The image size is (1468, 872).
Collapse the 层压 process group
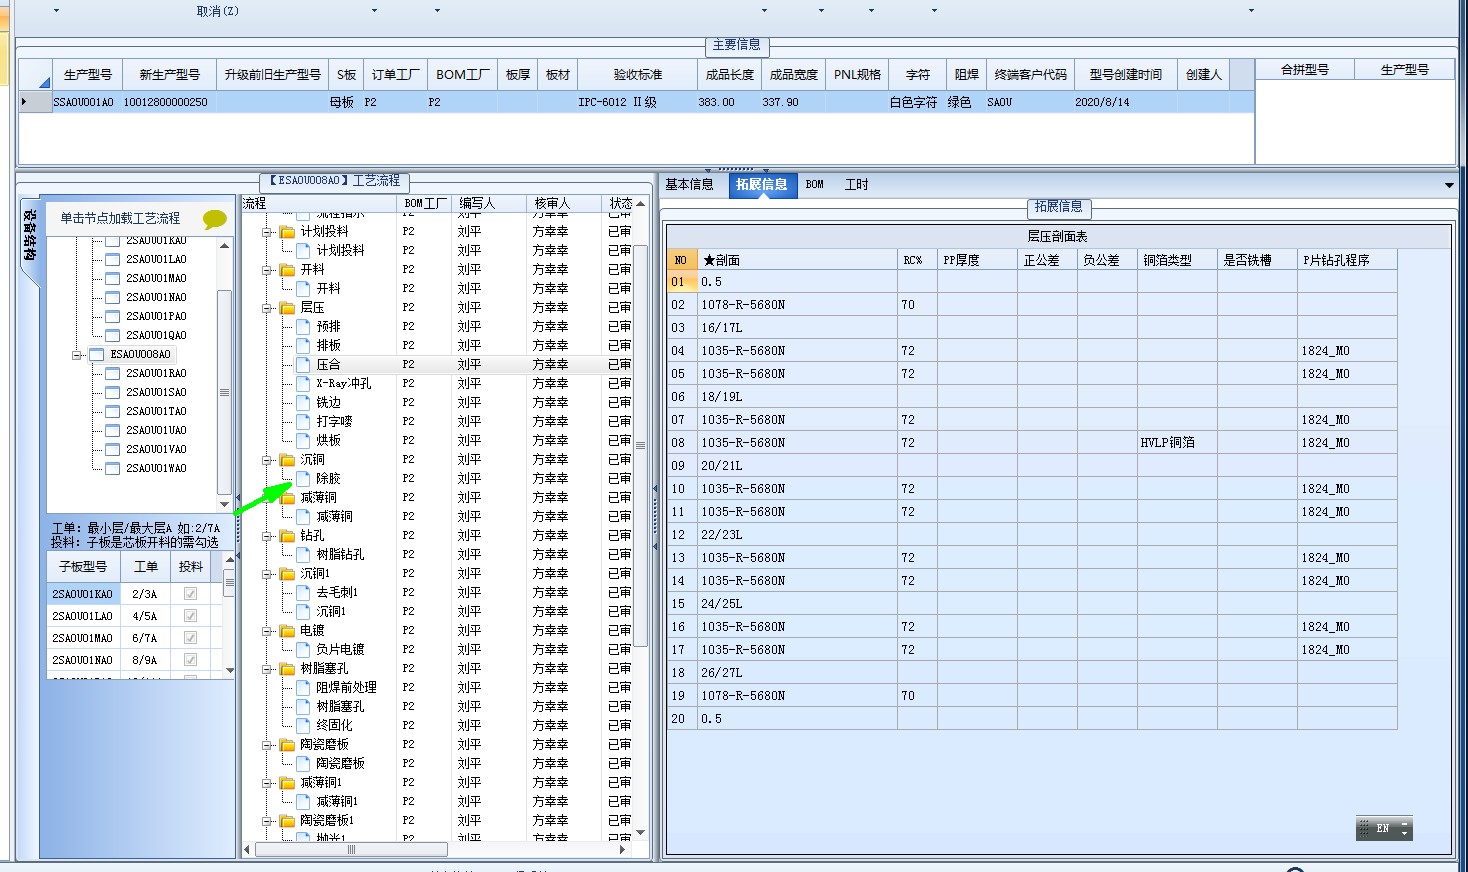[268, 308]
